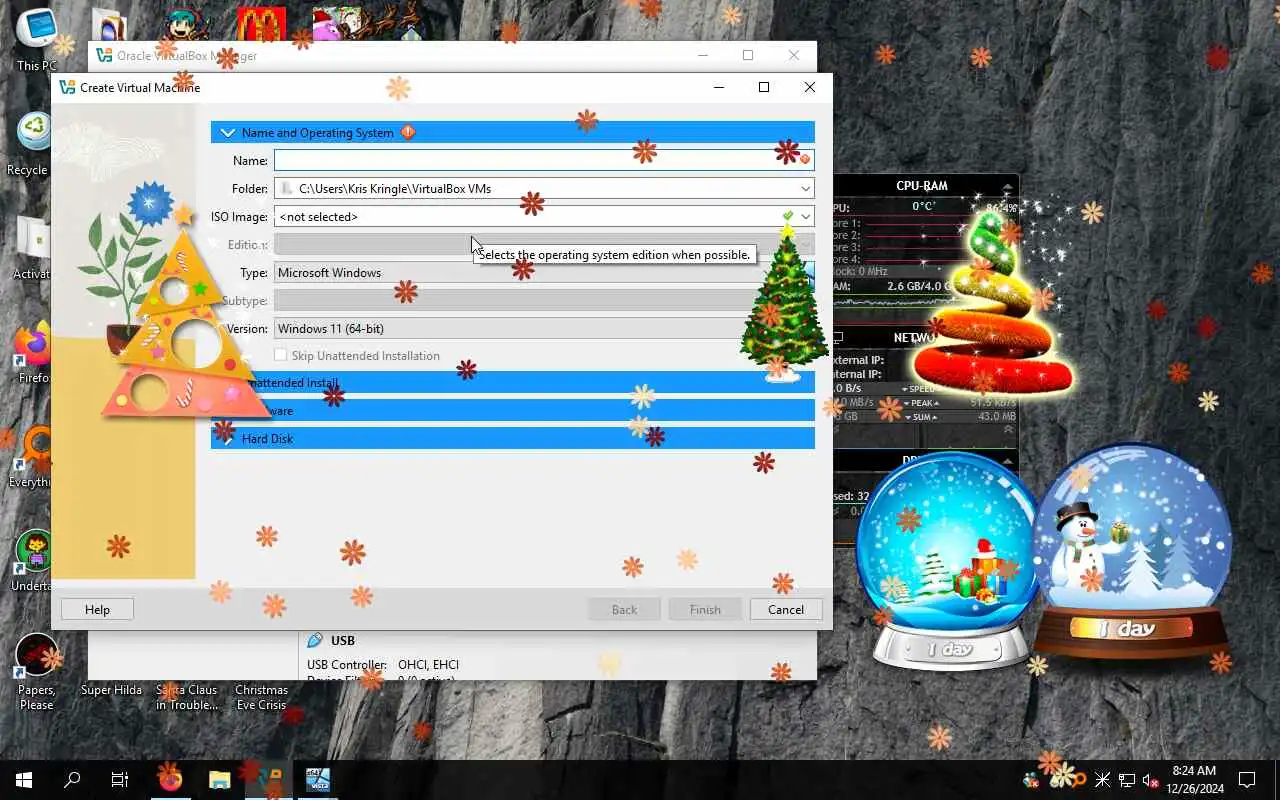The width and height of the screenshot is (1280, 800).
Task: Click the Back button
Action: coord(624,609)
